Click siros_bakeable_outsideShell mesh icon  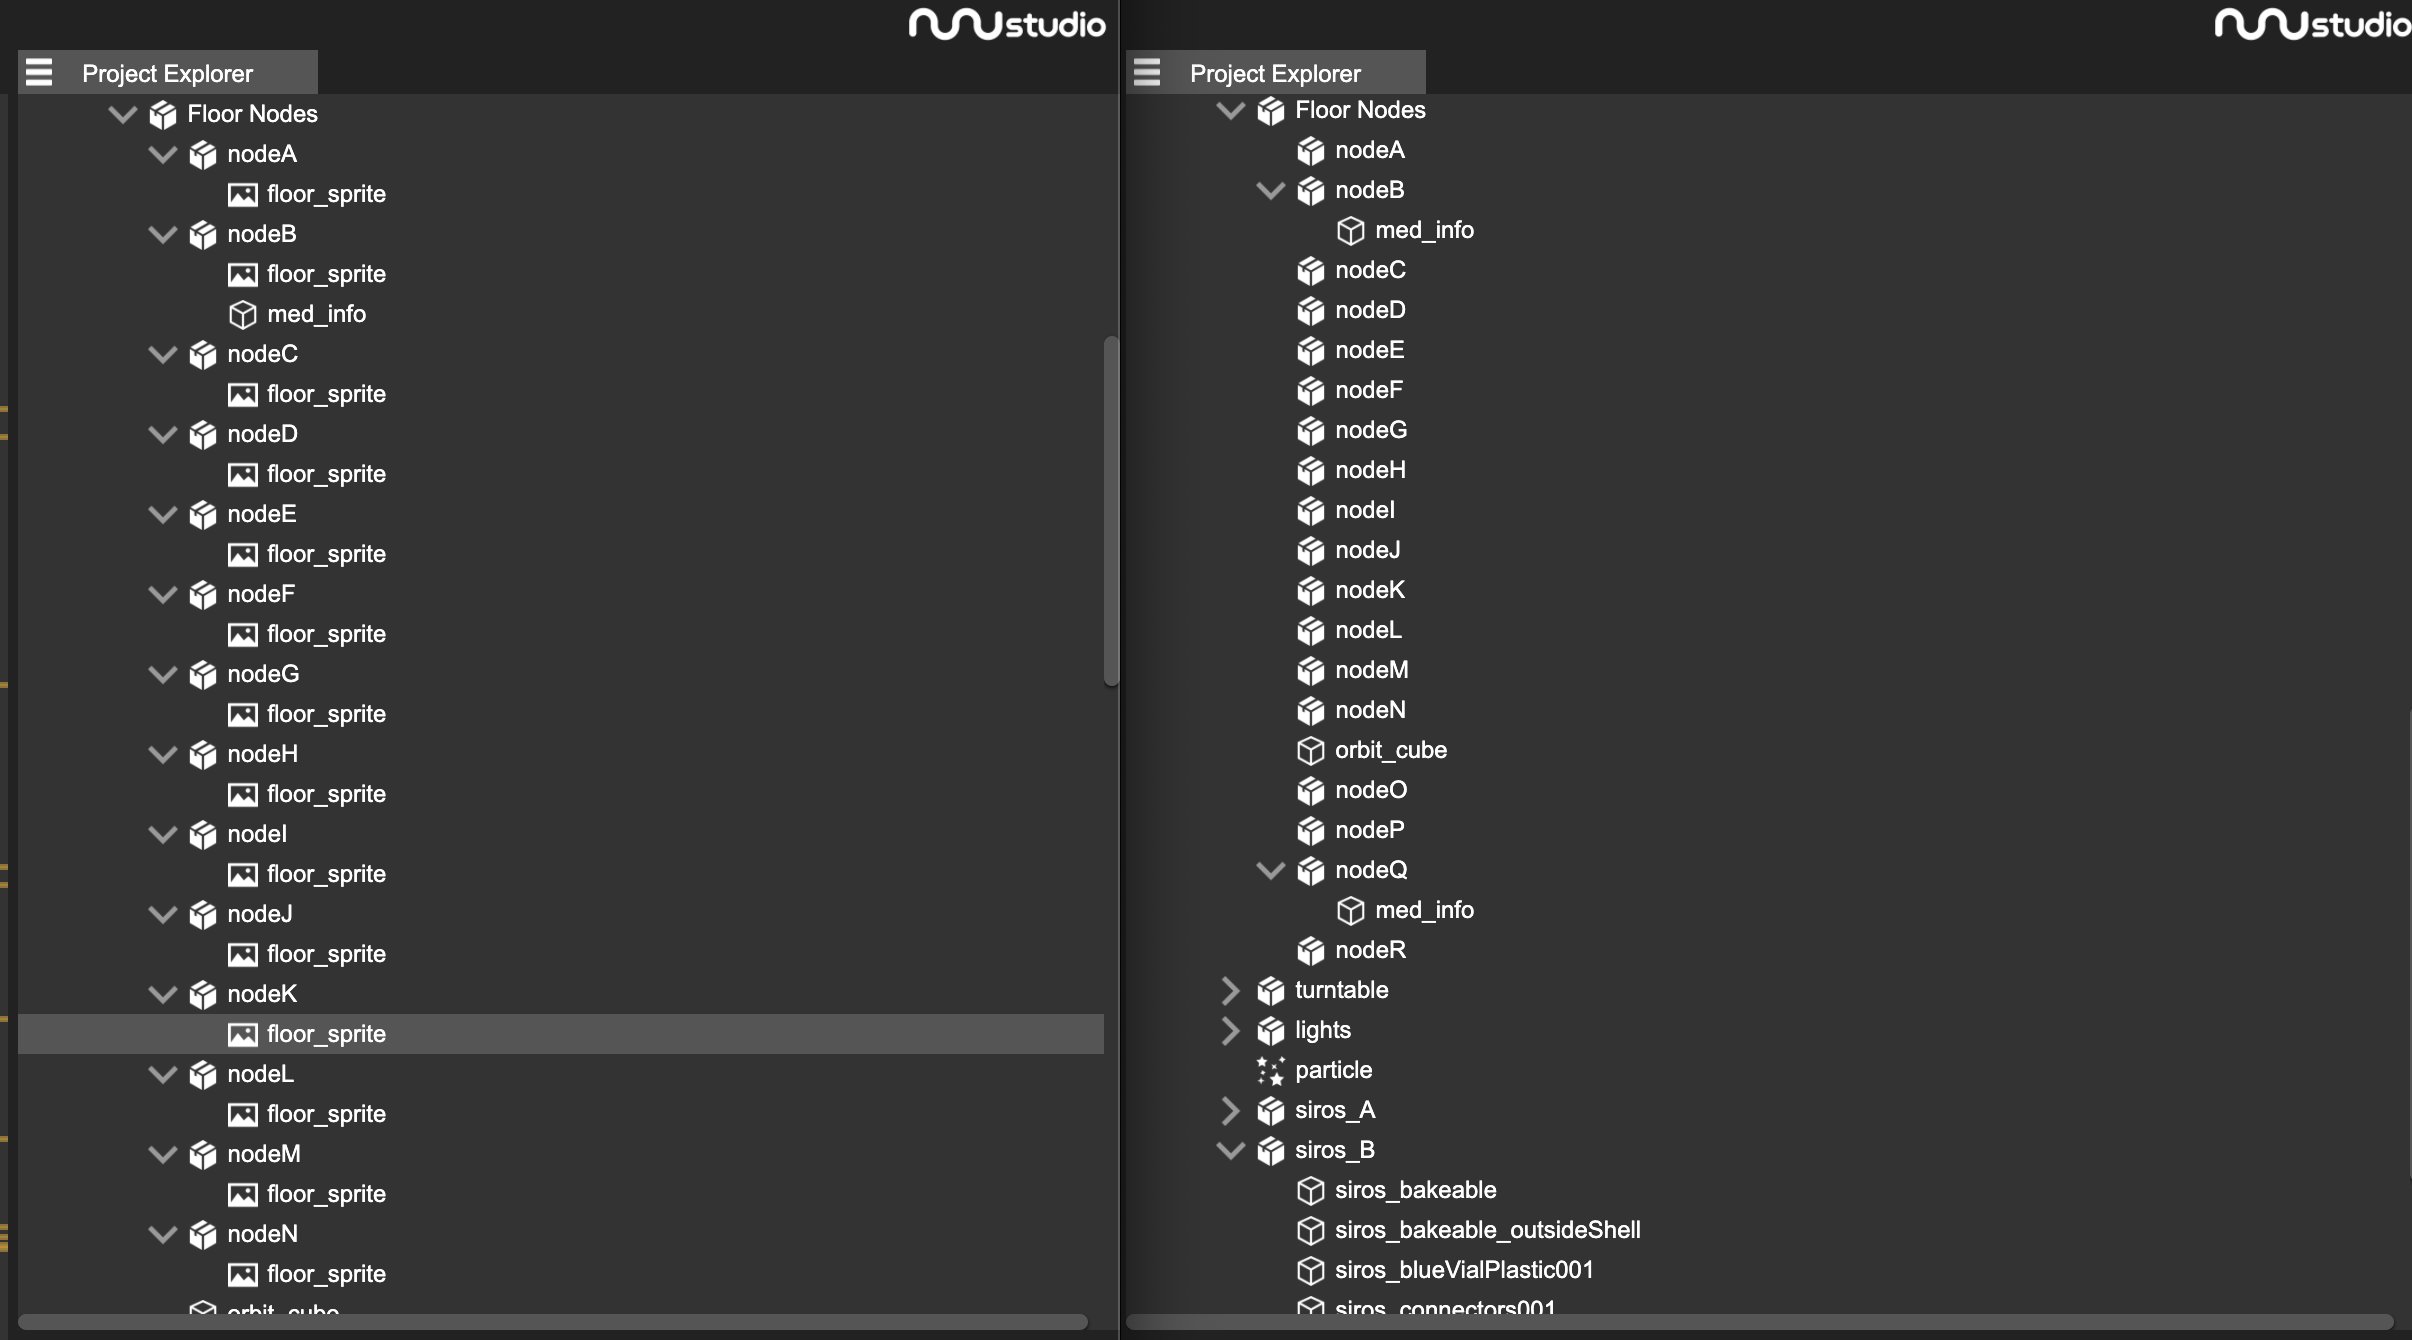tap(1310, 1231)
